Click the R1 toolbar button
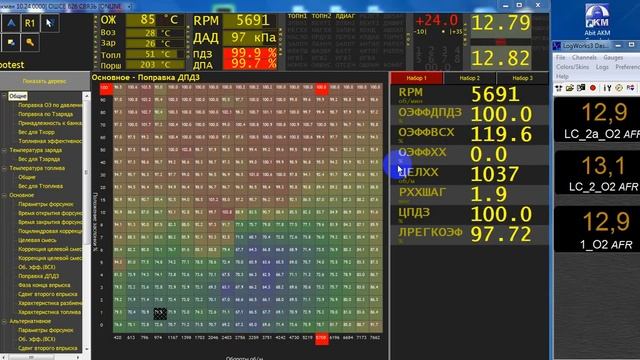Image resolution: width=640 pixels, height=360 pixels. coord(30,23)
